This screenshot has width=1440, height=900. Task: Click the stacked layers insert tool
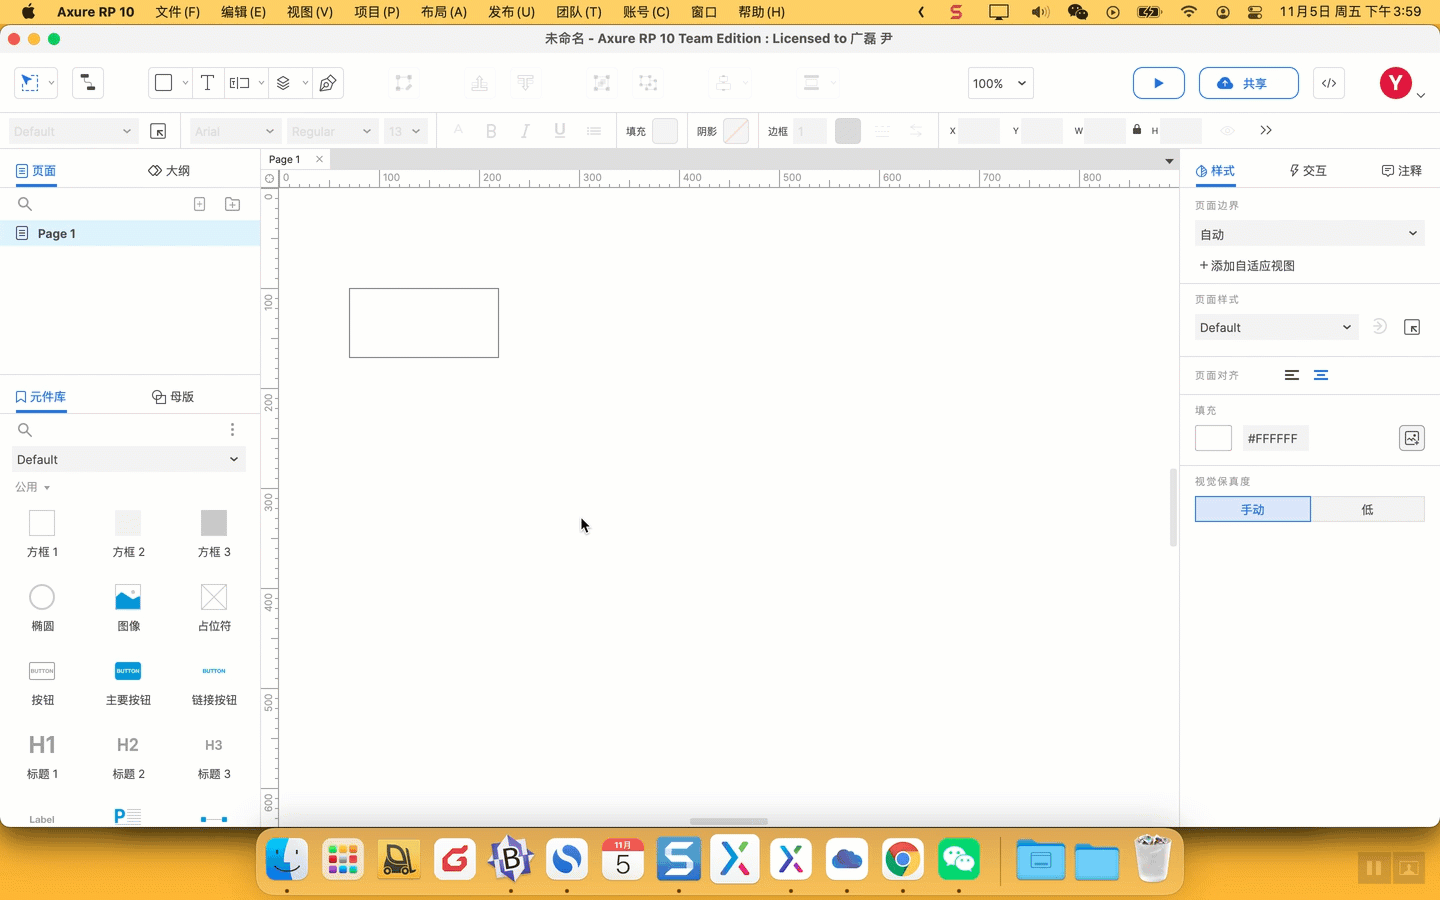click(283, 83)
